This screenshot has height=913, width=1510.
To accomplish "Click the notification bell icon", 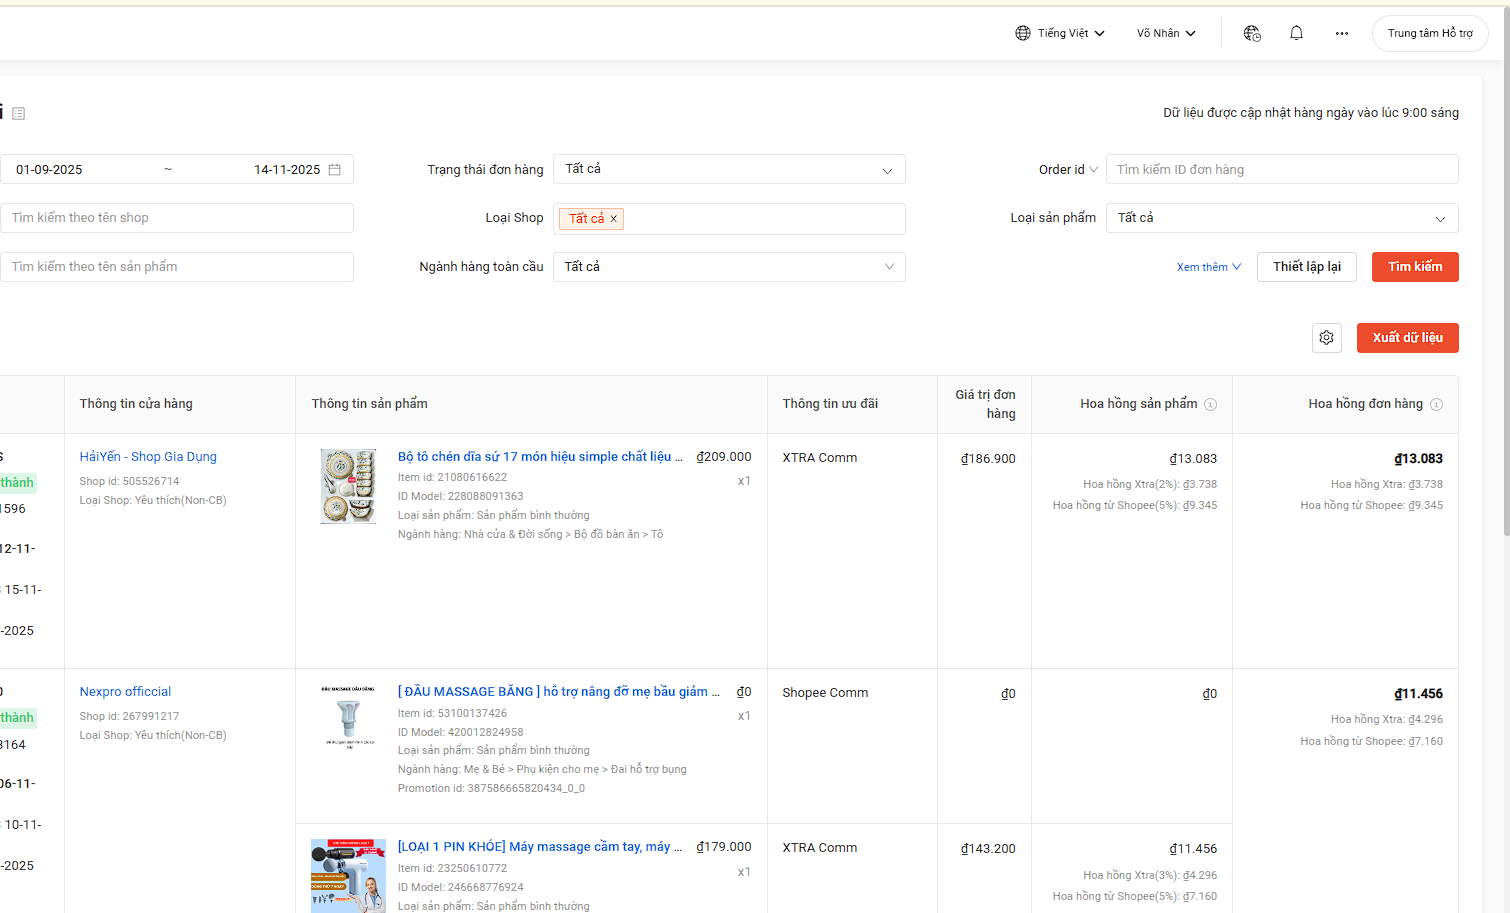I will click(x=1296, y=33).
